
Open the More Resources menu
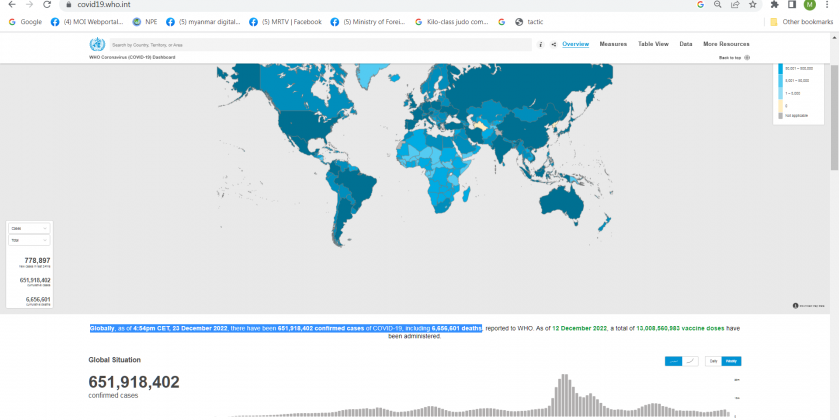click(x=726, y=44)
